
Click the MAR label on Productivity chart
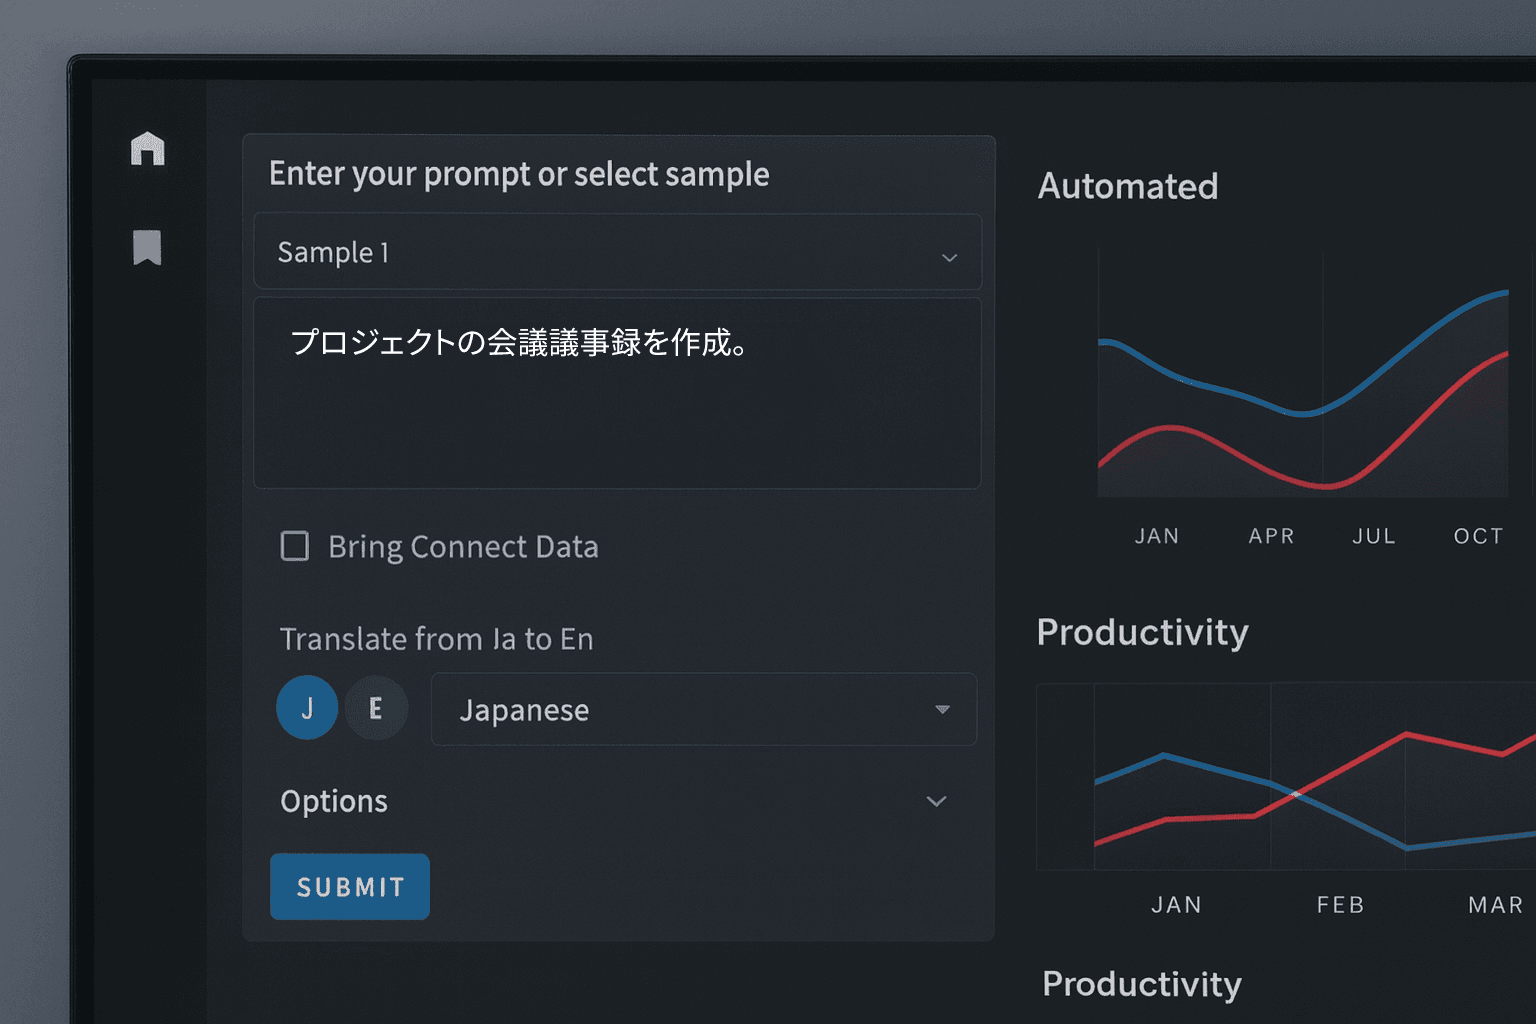coord(1494,904)
